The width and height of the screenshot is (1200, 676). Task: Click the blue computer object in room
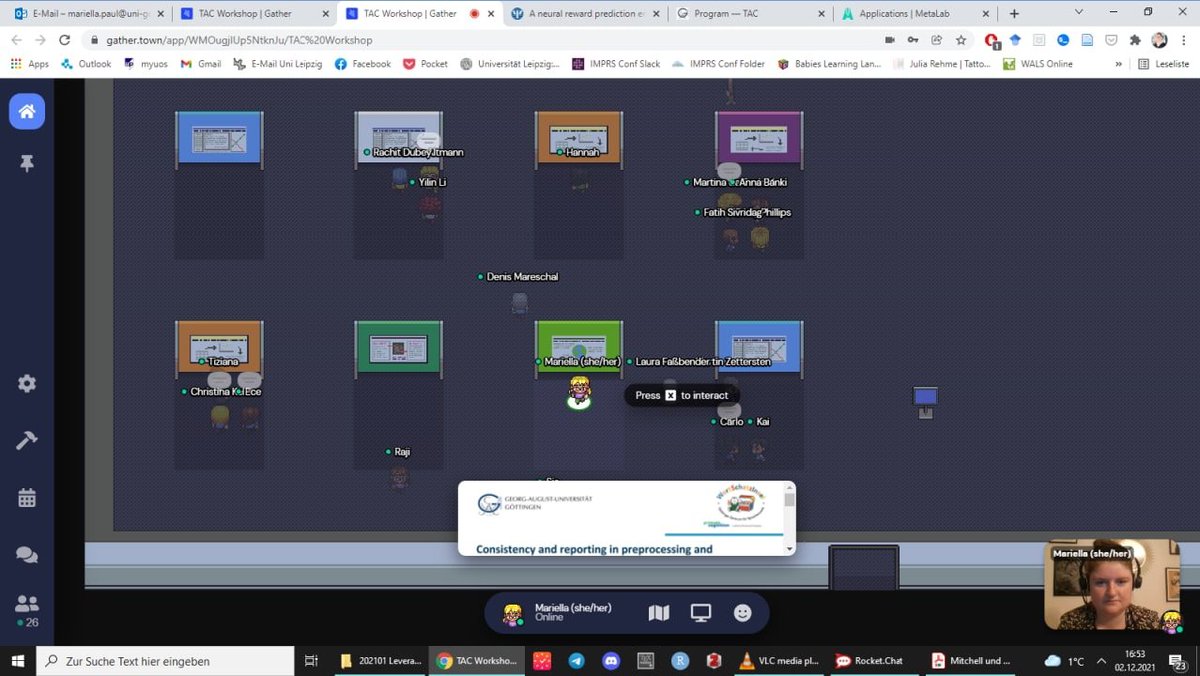925,402
